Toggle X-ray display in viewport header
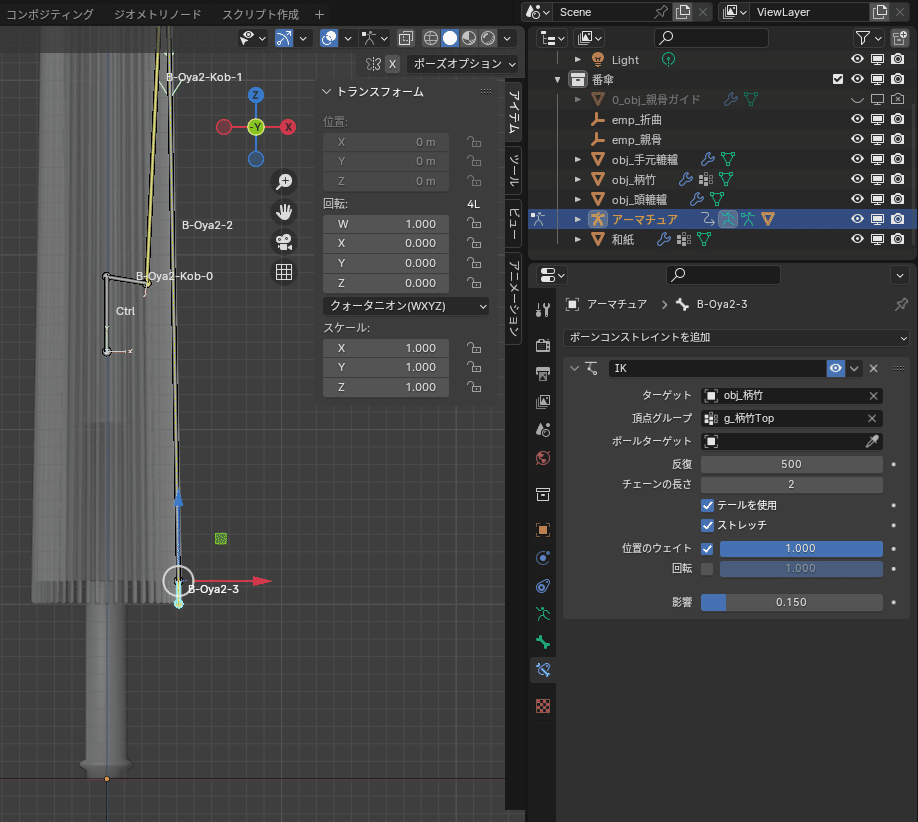Image resolution: width=918 pixels, height=822 pixels. pos(405,38)
